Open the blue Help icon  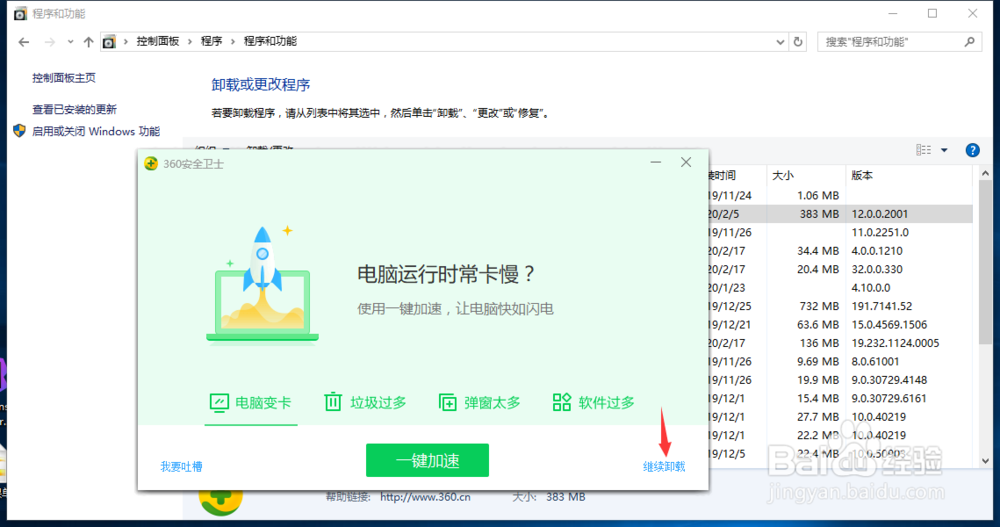coord(973,151)
